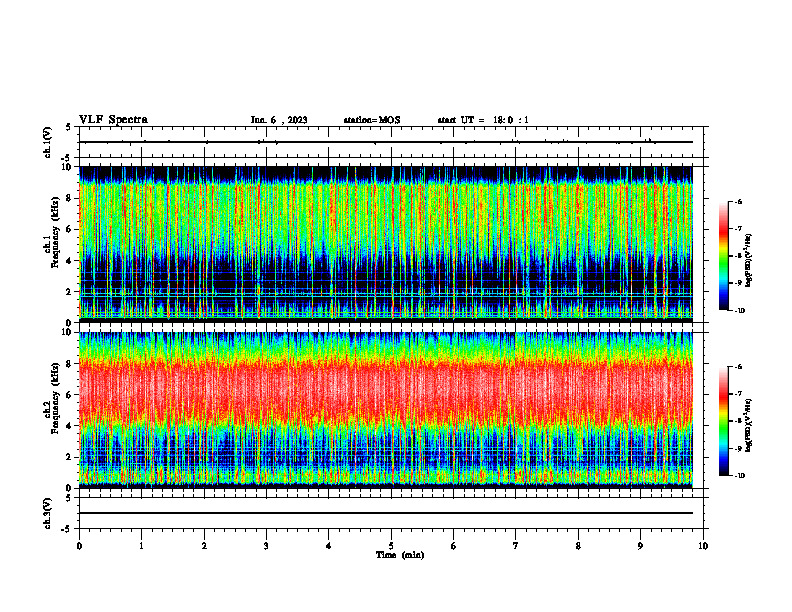Click the ch.3 voltage waveform trace panel
This screenshot has height=612, width=792.
pos(391,513)
